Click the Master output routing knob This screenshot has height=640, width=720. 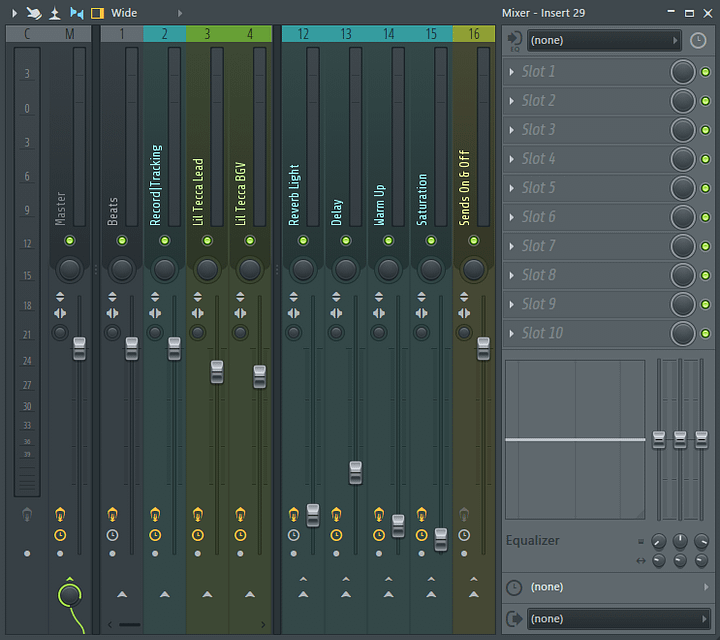point(70,595)
